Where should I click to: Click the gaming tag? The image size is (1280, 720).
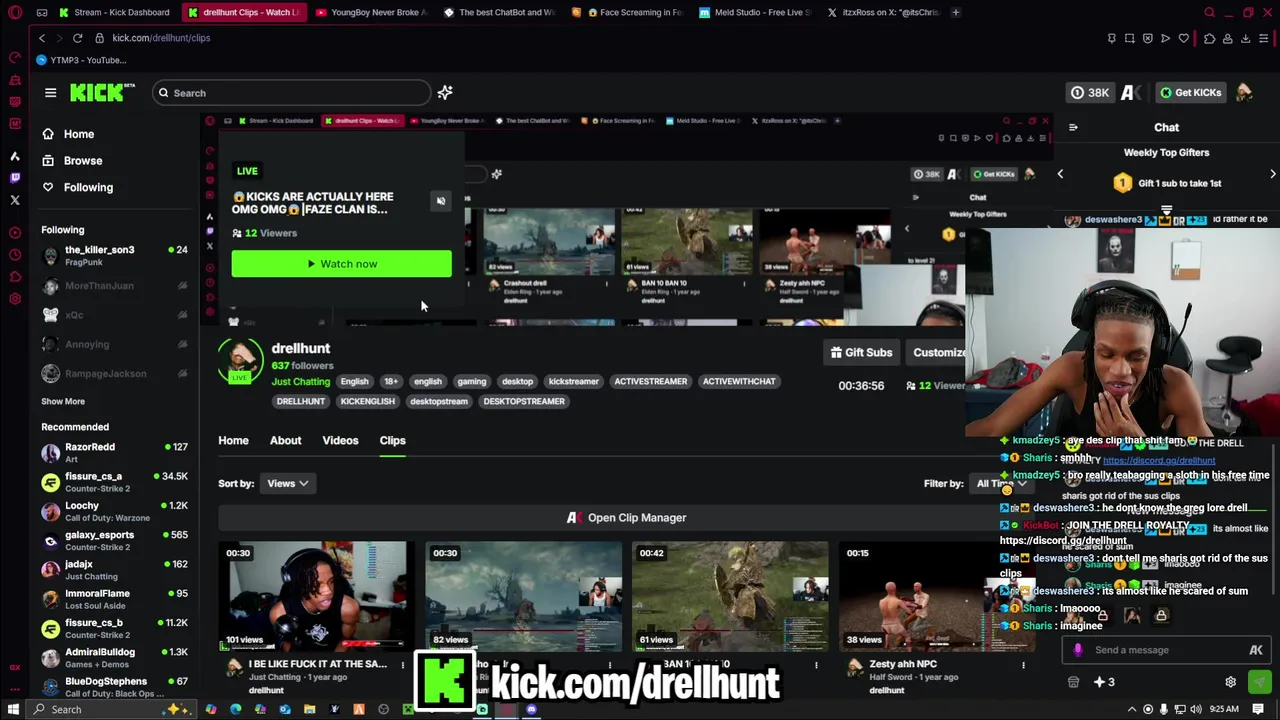pyautogui.click(x=471, y=382)
